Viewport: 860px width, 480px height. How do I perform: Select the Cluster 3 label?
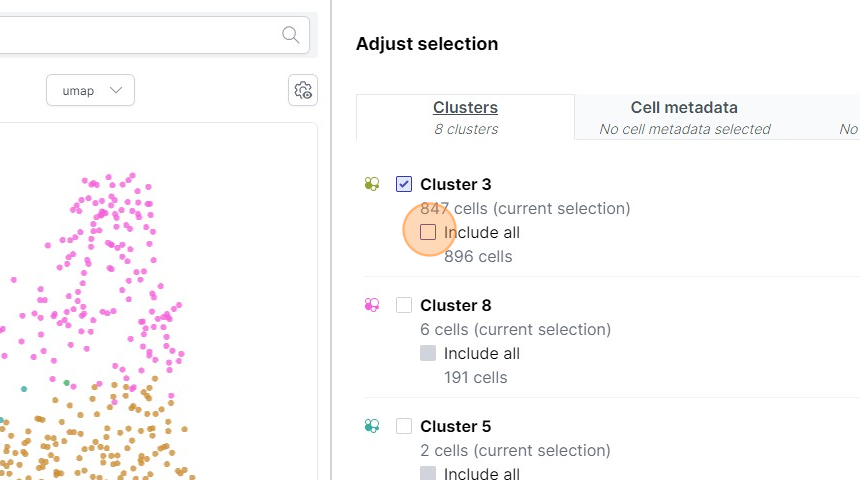click(x=455, y=184)
